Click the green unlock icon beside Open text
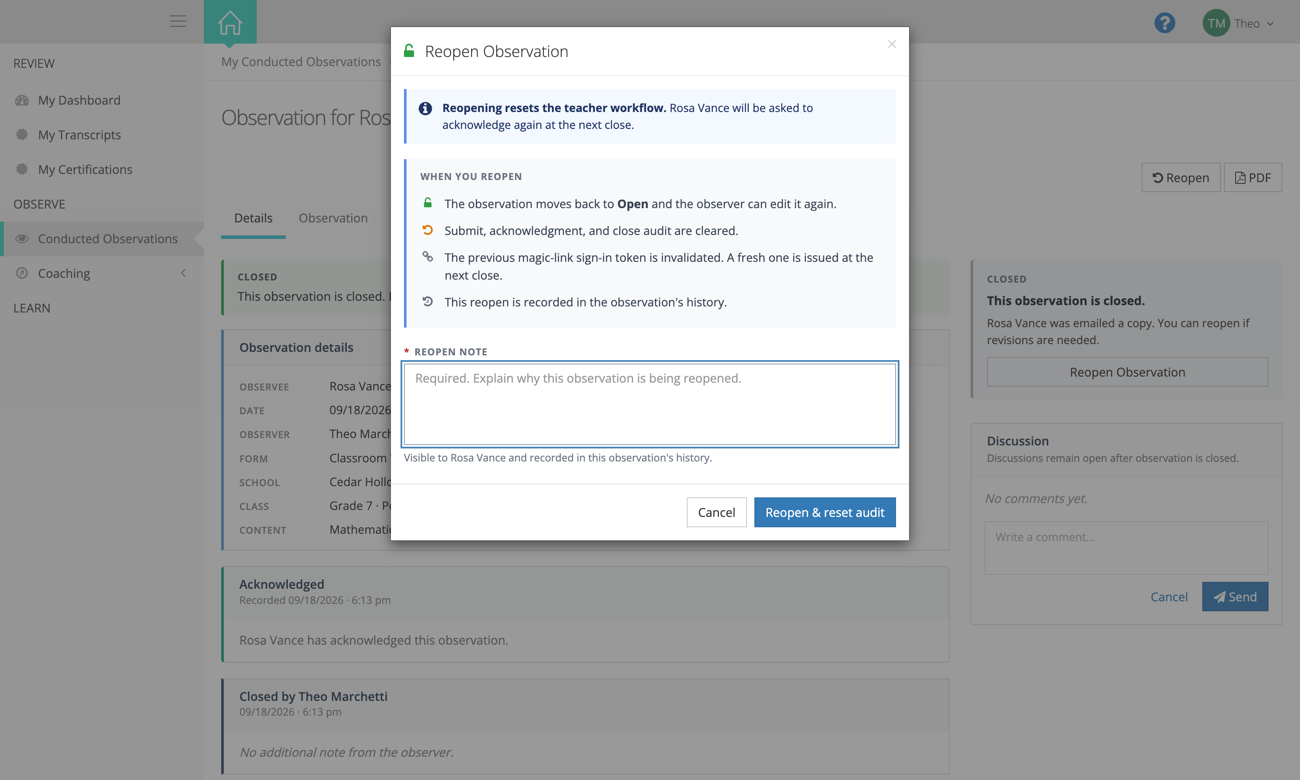Viewport: 1300px width, 780px height. 427,203
